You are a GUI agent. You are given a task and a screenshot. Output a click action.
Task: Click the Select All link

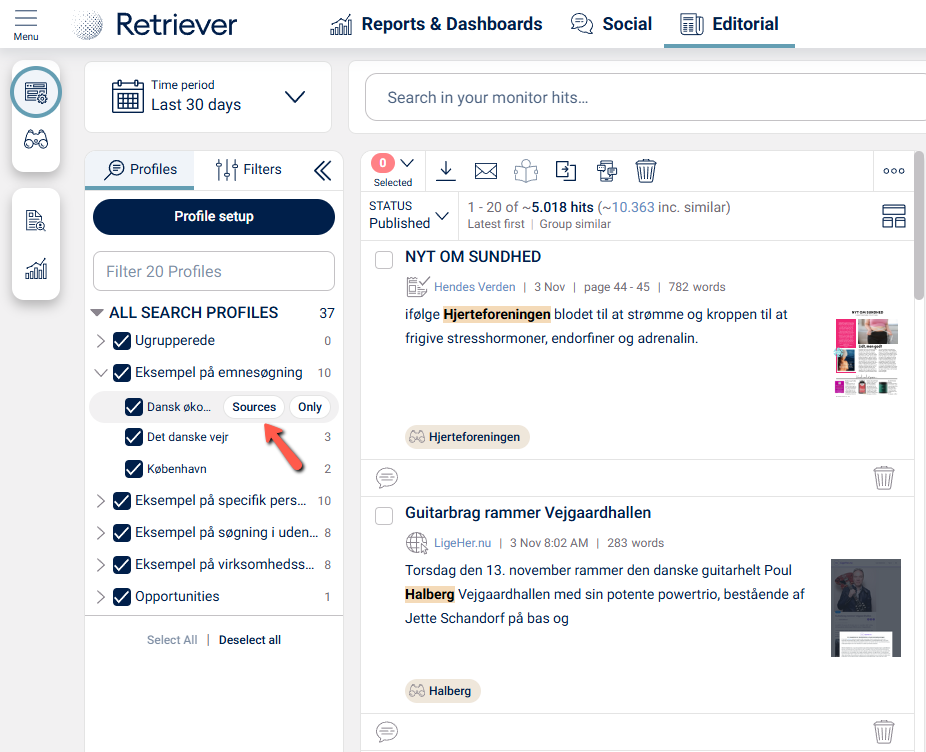pyautogui.click(x=172, y=640)
